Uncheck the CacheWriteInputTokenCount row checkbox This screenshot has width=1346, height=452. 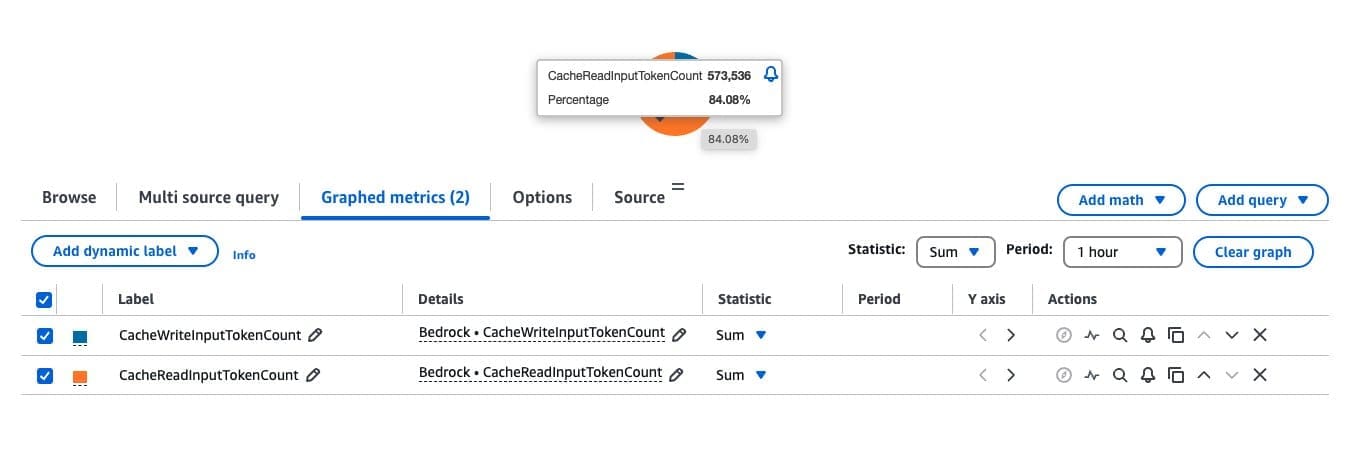[x=44, y=336]
